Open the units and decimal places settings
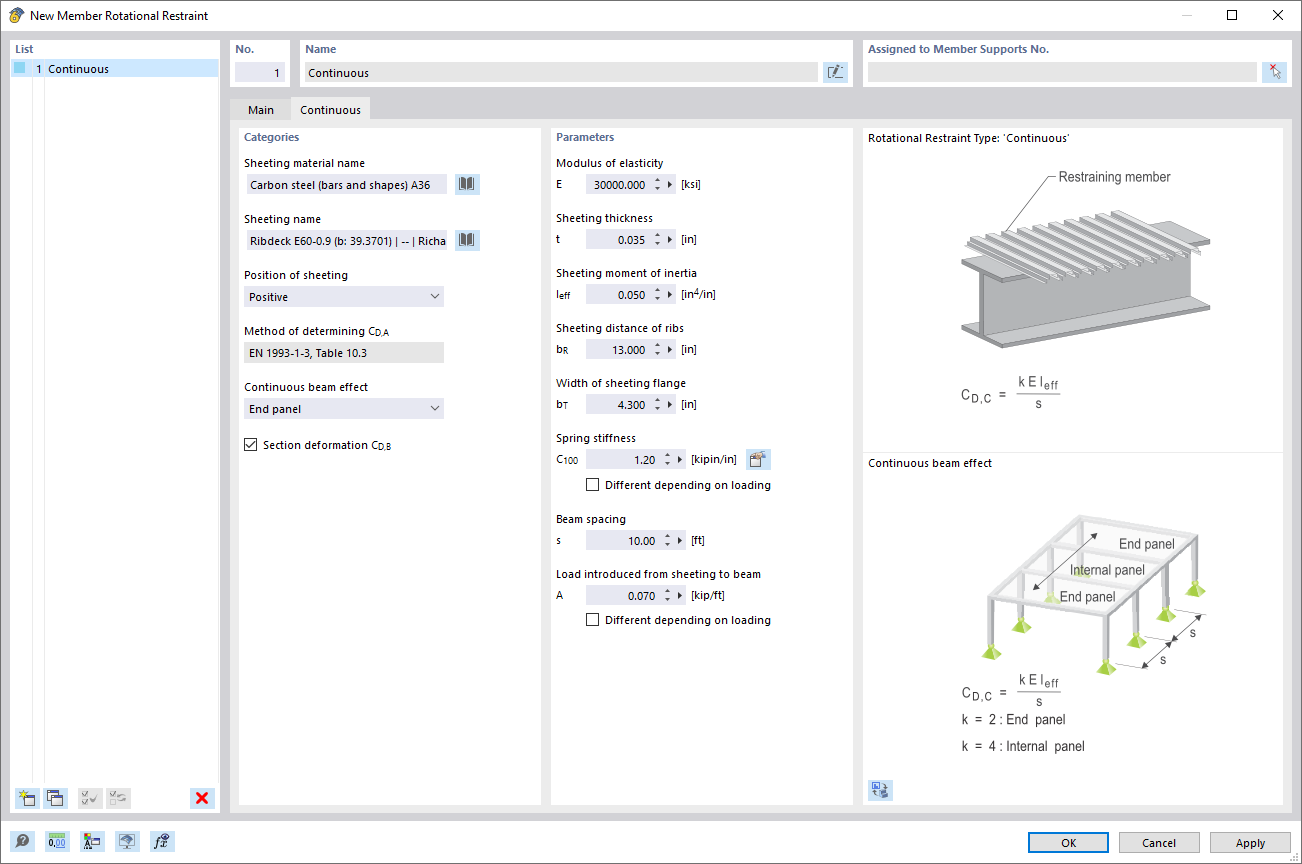Screen dimensions: 1302x864 coord(57,841)
